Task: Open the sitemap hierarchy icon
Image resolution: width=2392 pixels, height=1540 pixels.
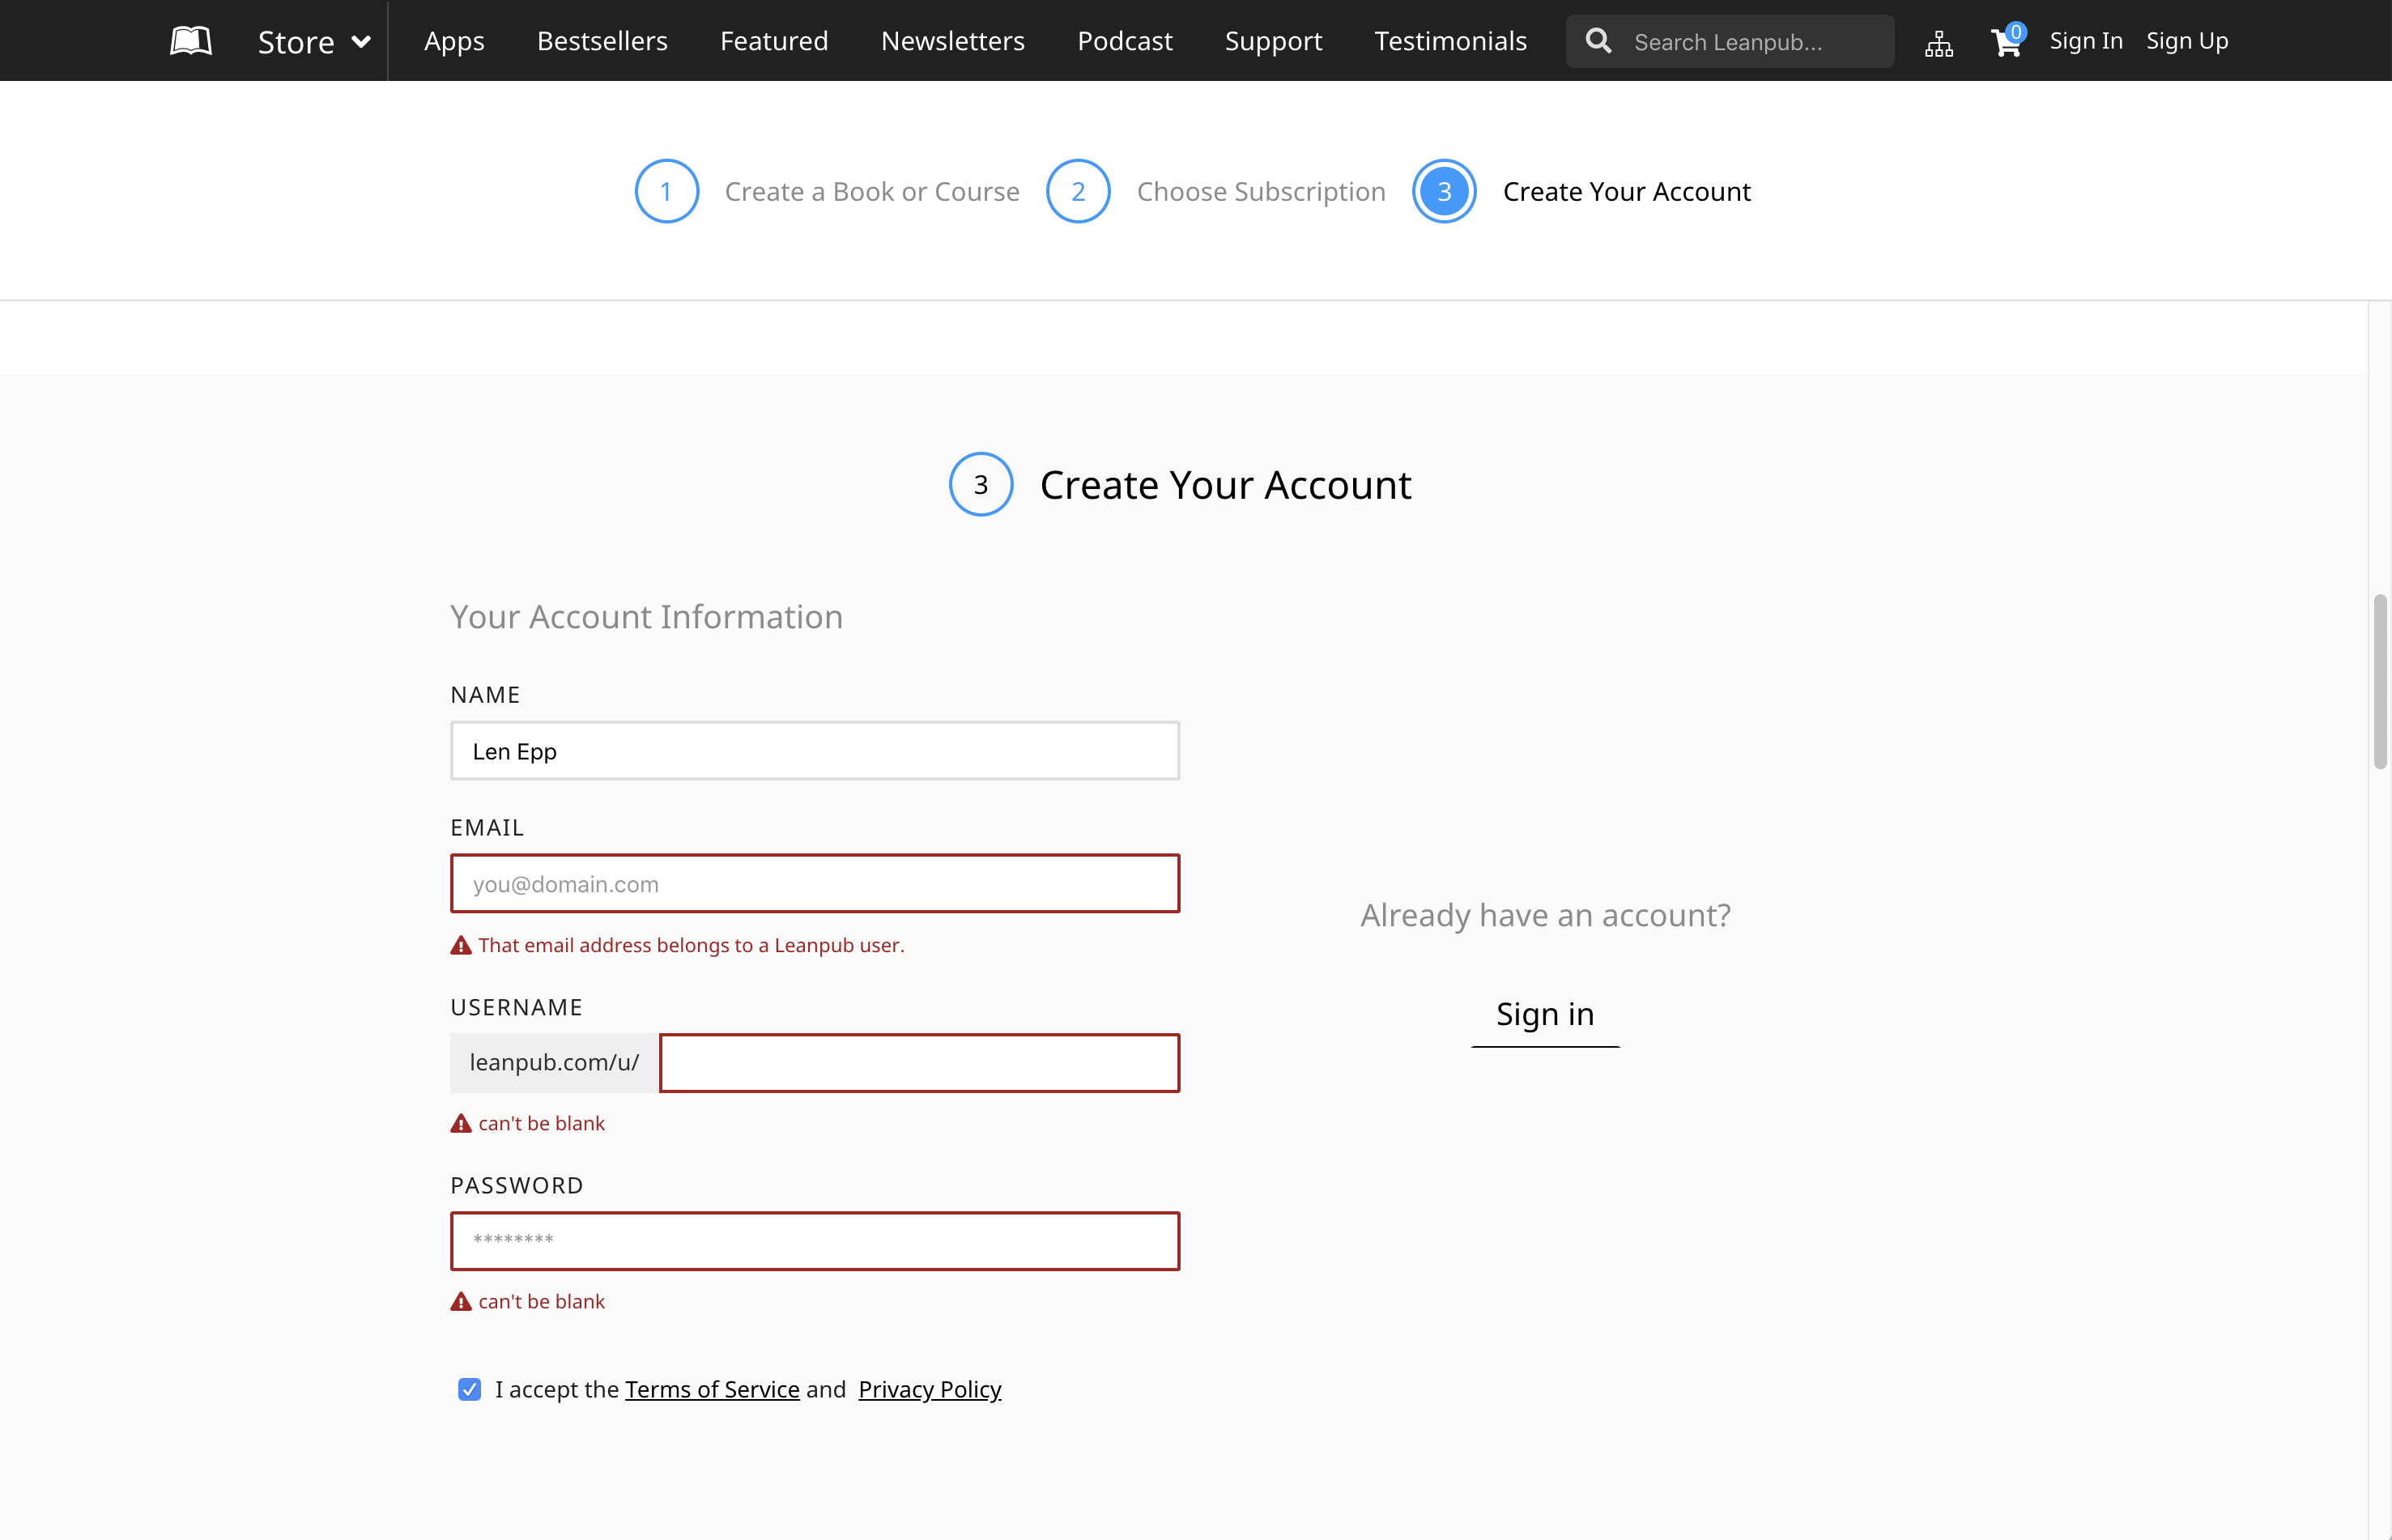Action: (1939, 43)
